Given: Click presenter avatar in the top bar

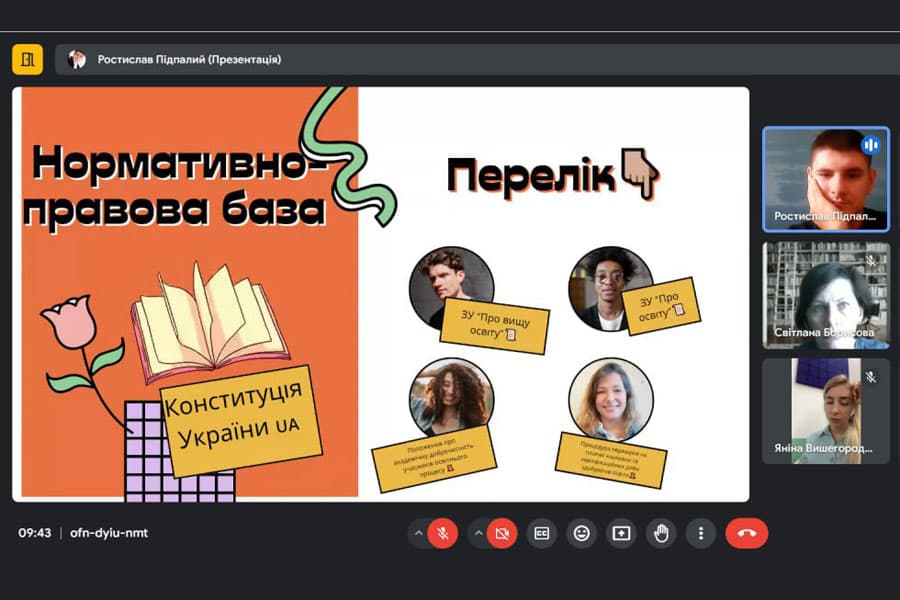Looking at the screenshot, I should pyautogui.click(x=77, y=60).
